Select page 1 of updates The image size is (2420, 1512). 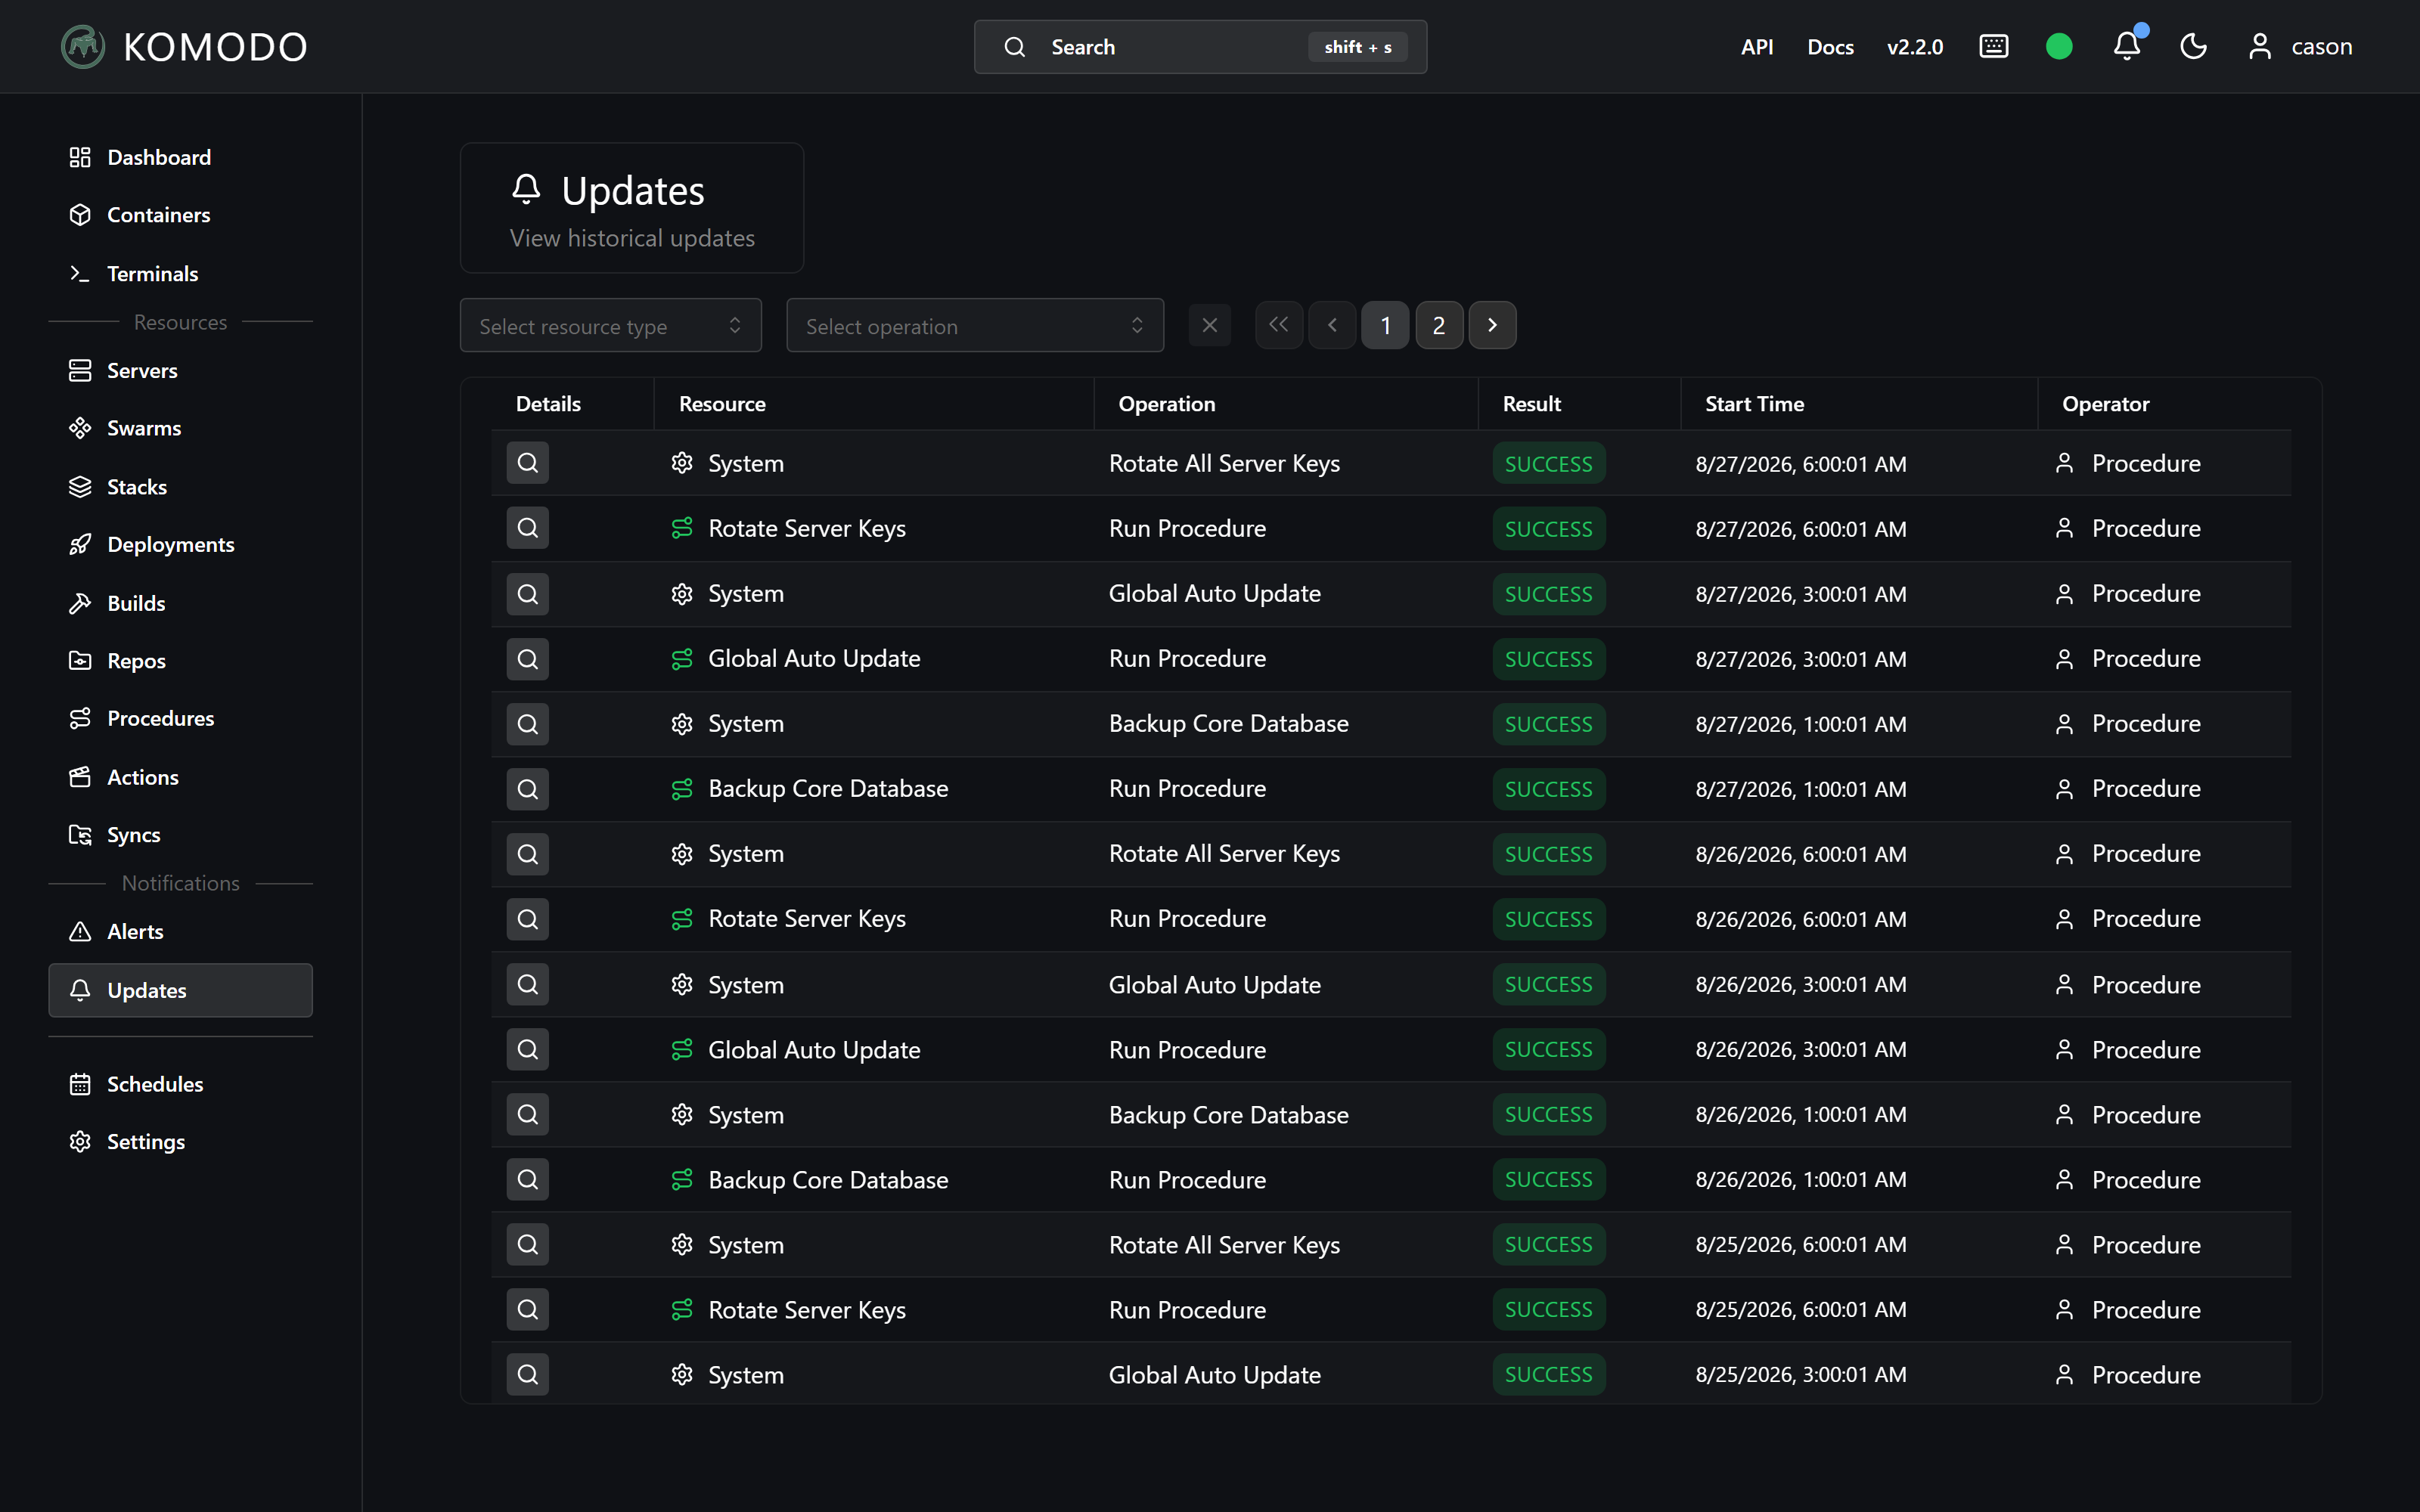click(x=1385, y=325)
